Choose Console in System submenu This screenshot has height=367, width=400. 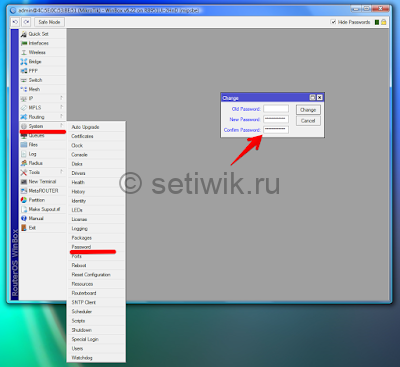tap(96, 155)
